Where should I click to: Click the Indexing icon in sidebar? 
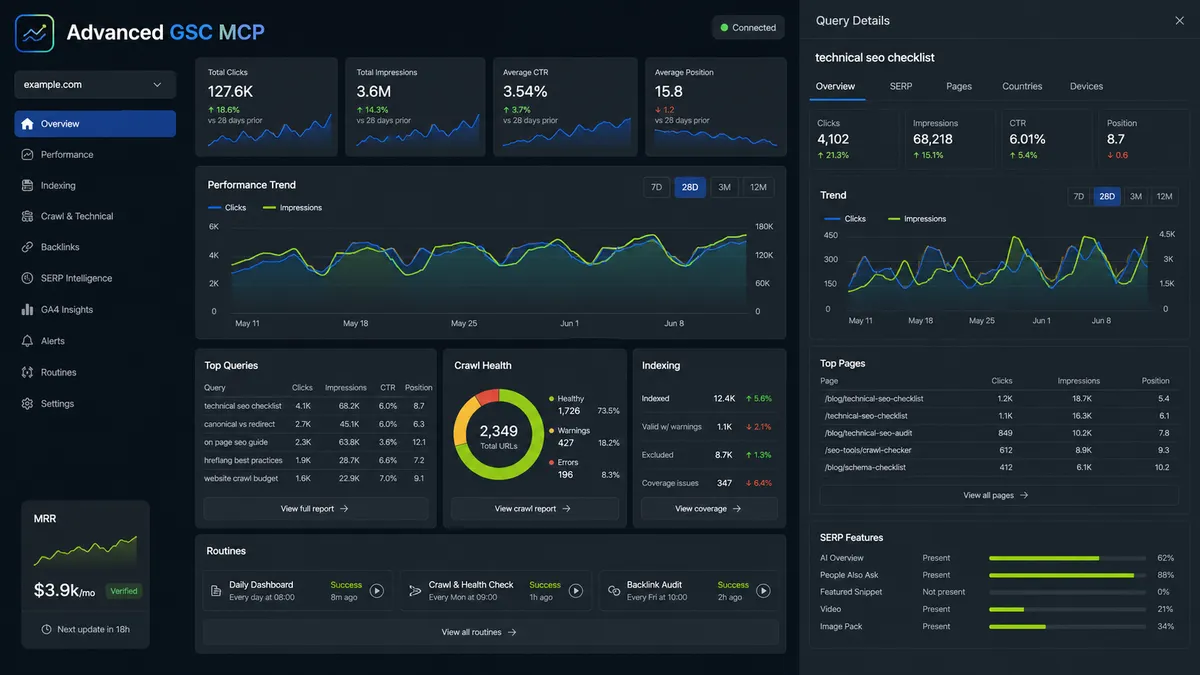(27, 186)
